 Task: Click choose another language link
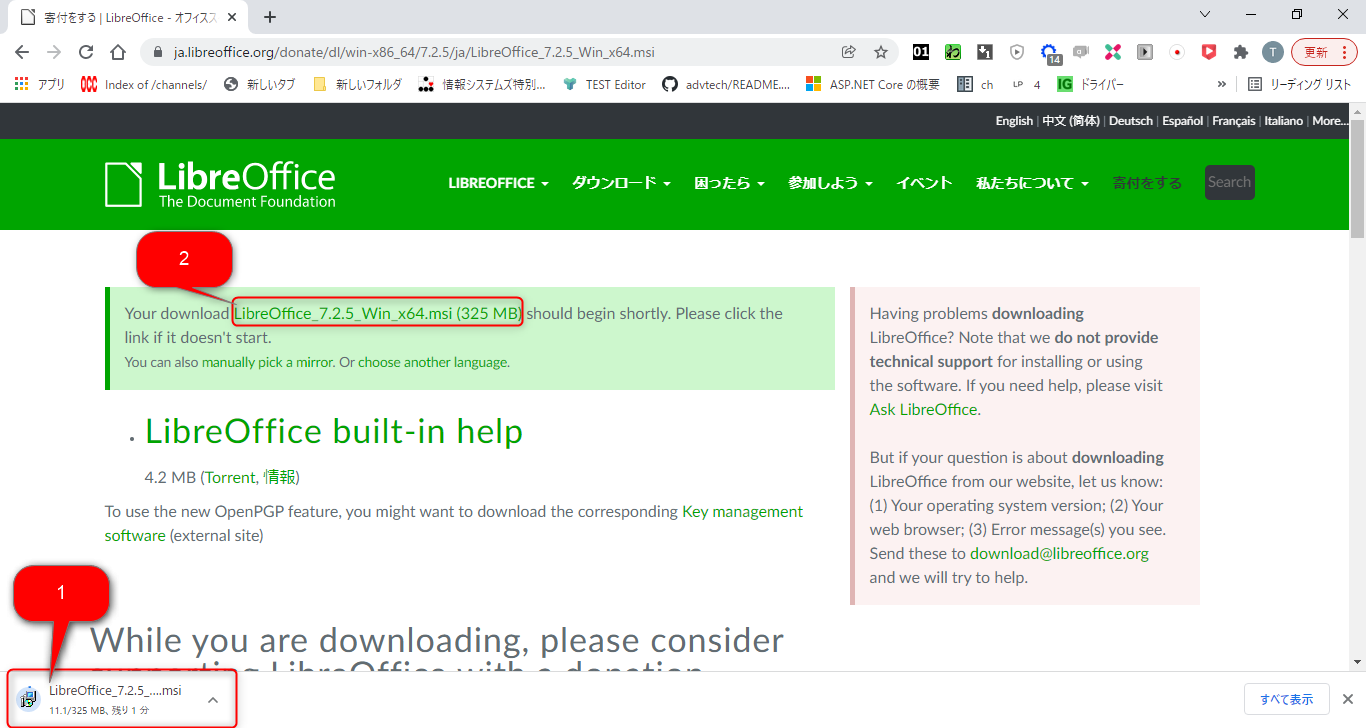point(432,362)
